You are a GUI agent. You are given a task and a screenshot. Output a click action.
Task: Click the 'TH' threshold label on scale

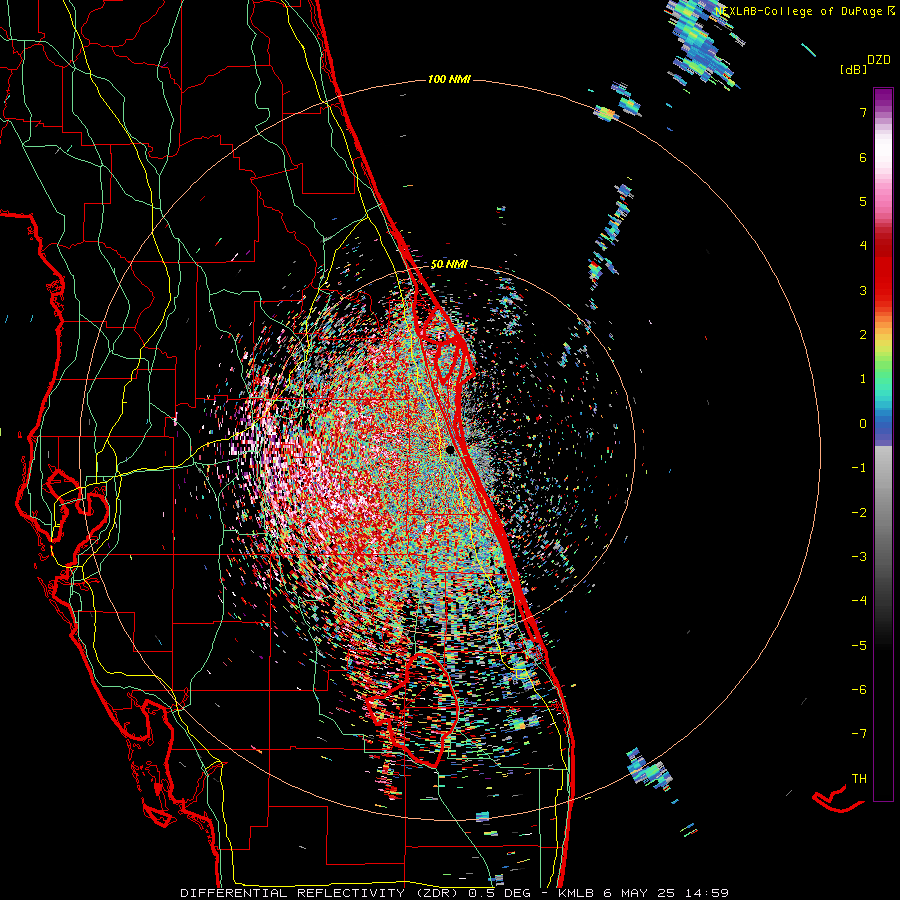[x=859, y=778]
